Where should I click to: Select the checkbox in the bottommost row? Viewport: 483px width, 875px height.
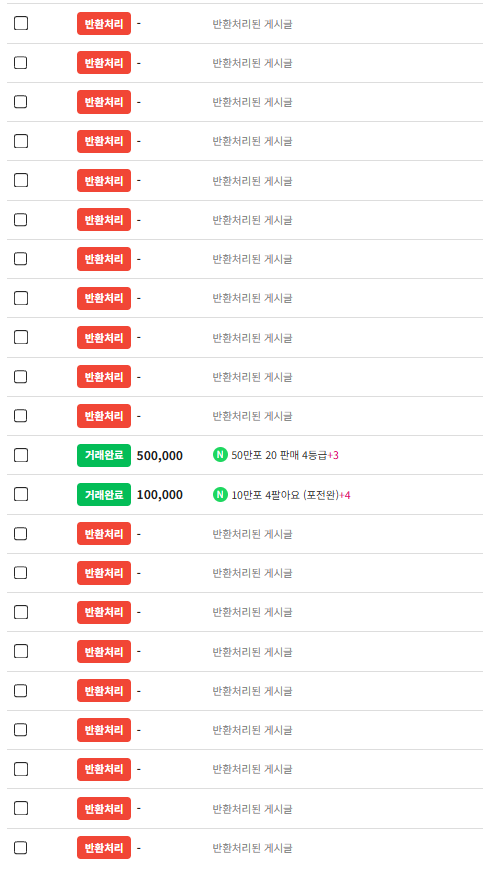[x=21, y=848]
